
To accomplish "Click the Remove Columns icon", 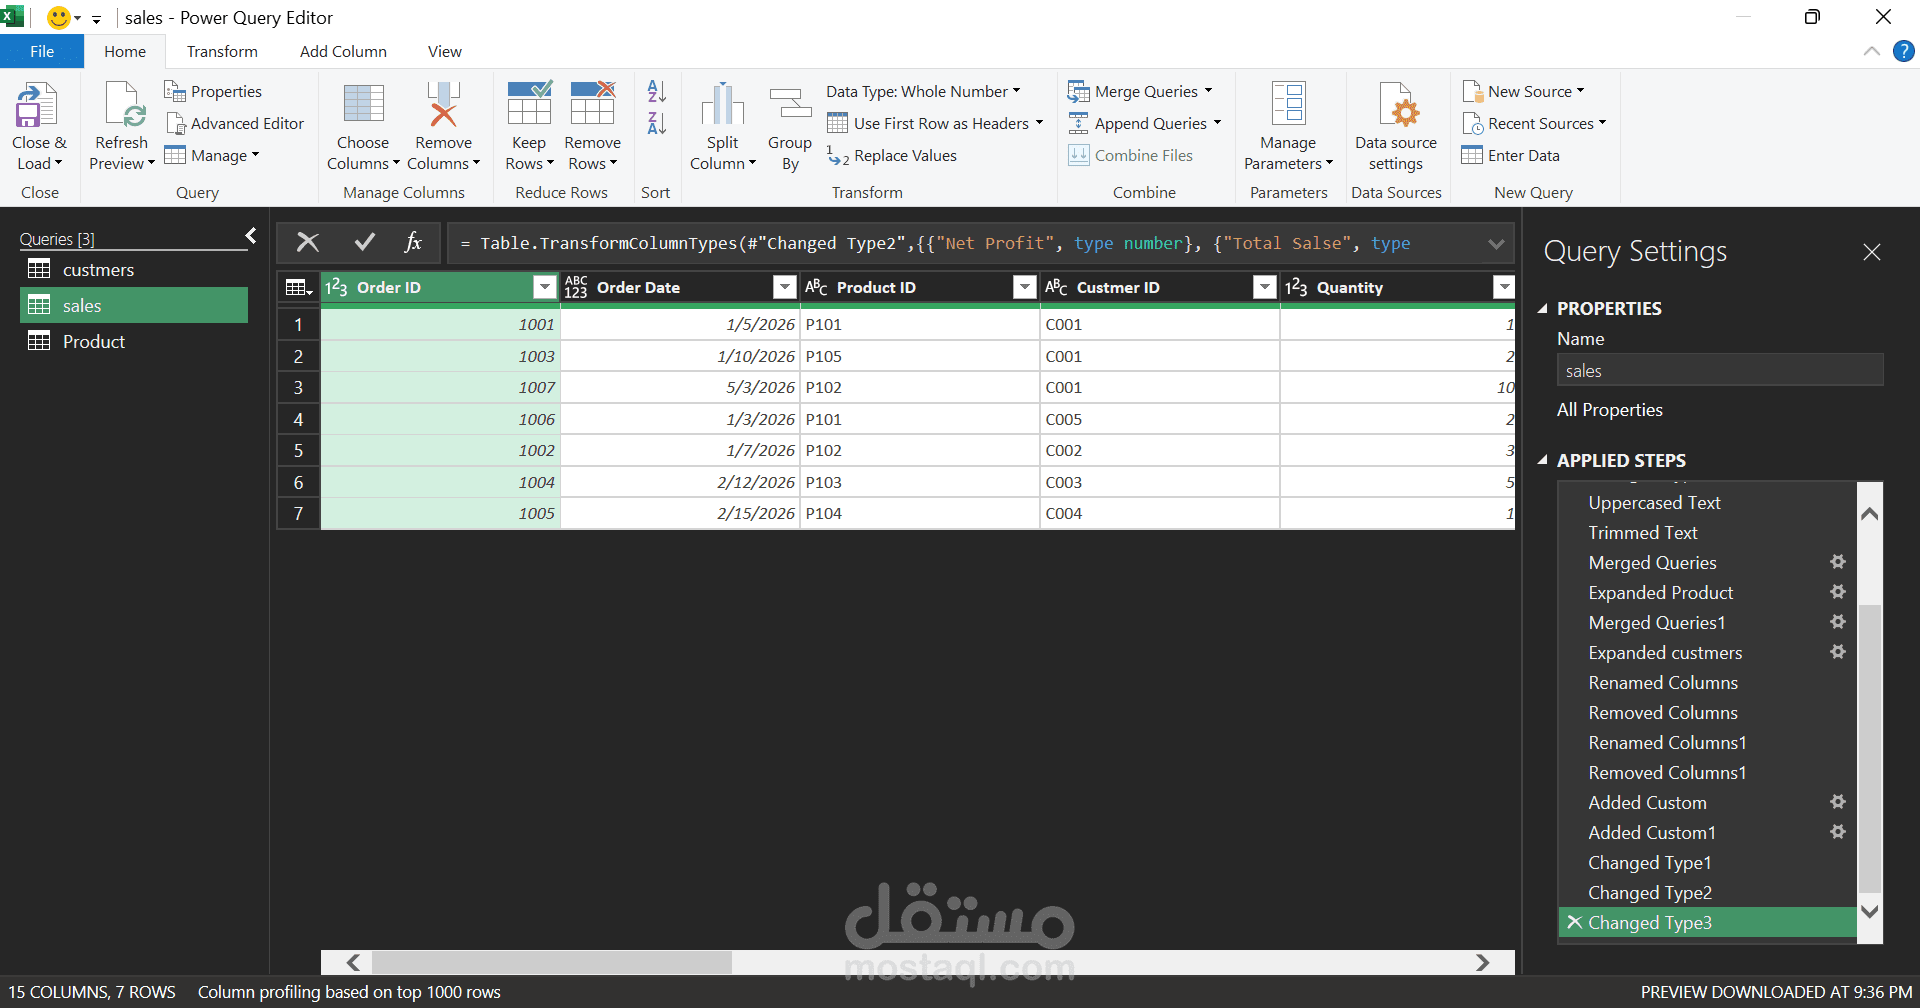I will (443, 105).
